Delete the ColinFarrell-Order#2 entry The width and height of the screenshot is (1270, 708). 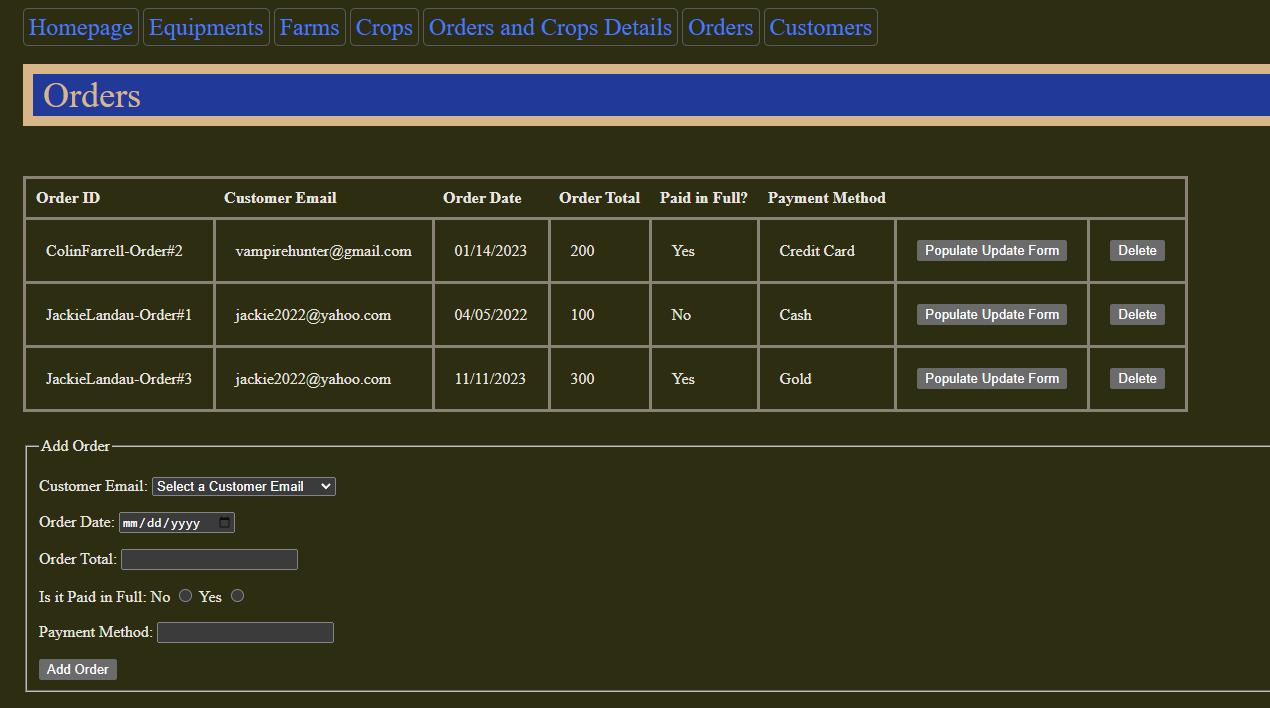[x=1137, y=250]
